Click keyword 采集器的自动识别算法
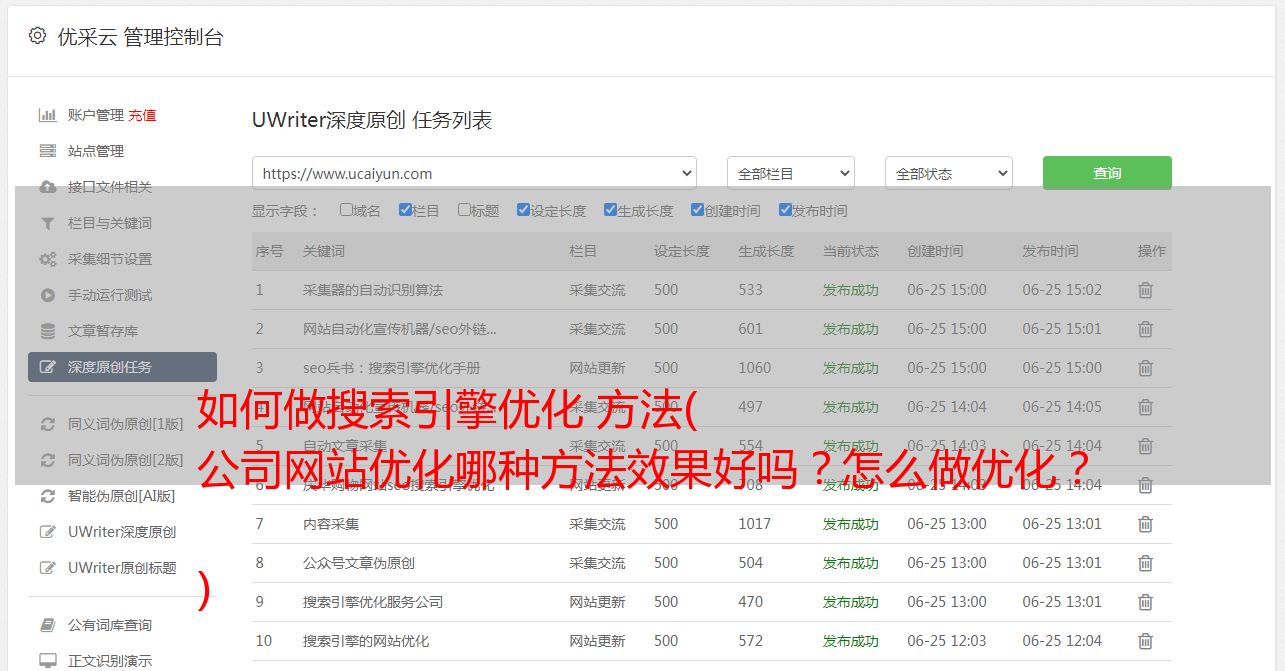Image resolution: width=1285 pixels, height=671 pixels. coord(373,290)
